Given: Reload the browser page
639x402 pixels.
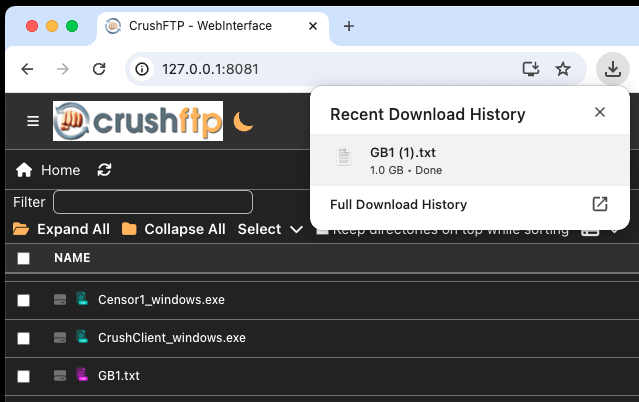Looking at the screenshot, I should point(99,69).
